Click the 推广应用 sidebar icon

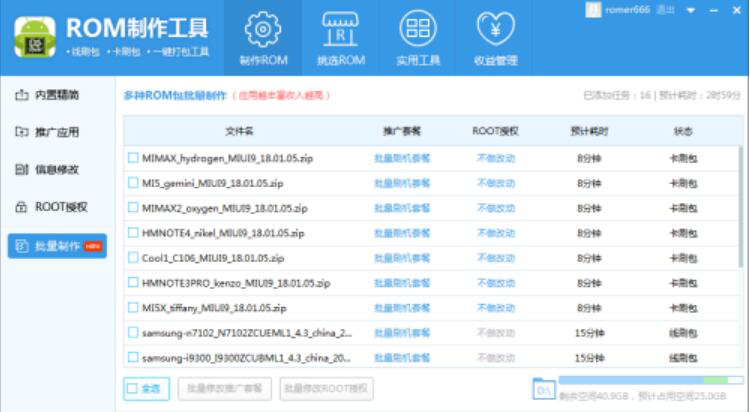[x=22, y=132]
